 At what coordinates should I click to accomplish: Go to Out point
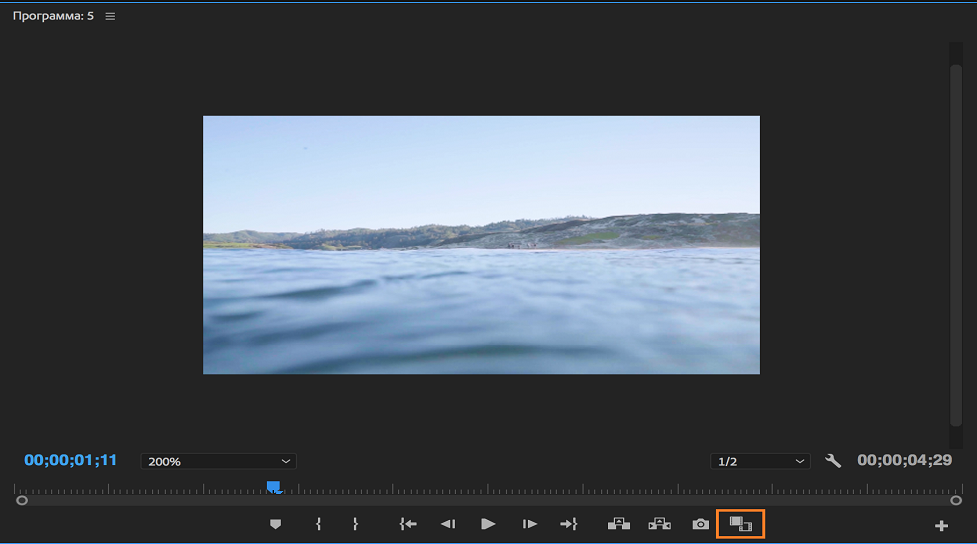pos(569,524)
